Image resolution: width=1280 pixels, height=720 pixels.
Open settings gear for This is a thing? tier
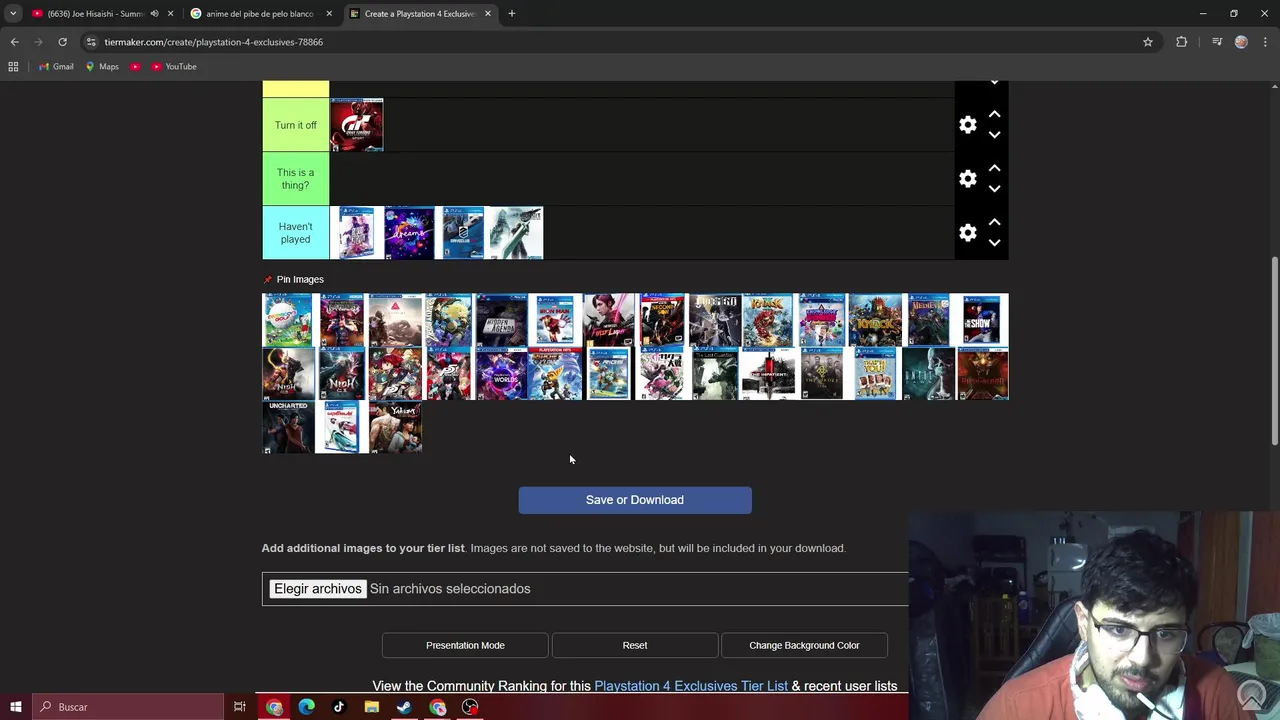click(967, 179)
